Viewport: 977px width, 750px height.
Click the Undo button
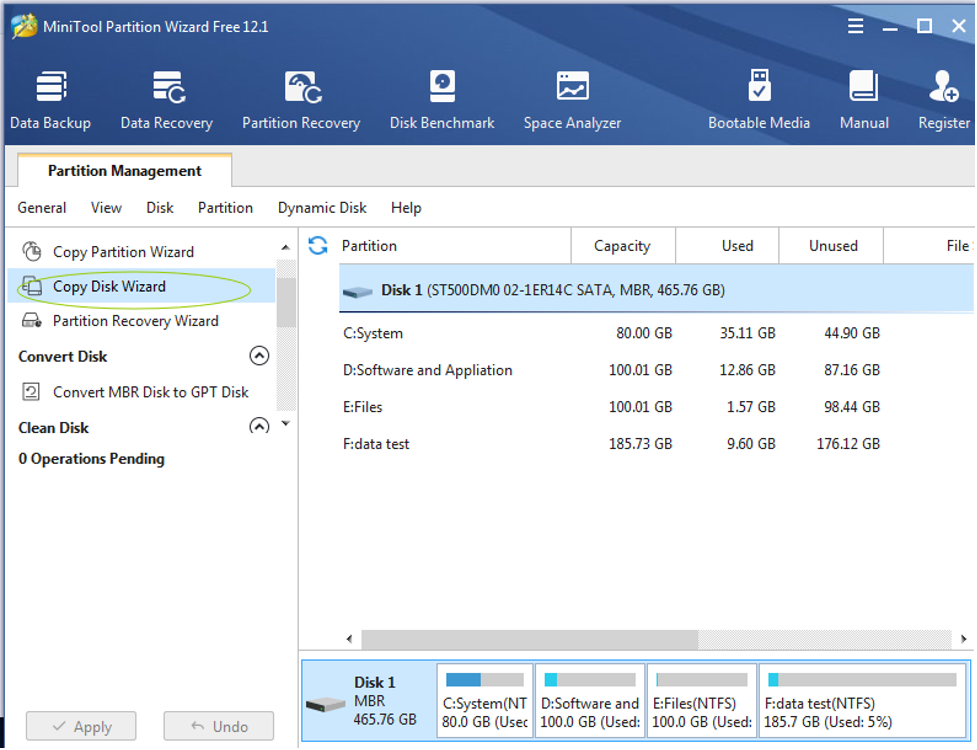(x=219, y=726)
